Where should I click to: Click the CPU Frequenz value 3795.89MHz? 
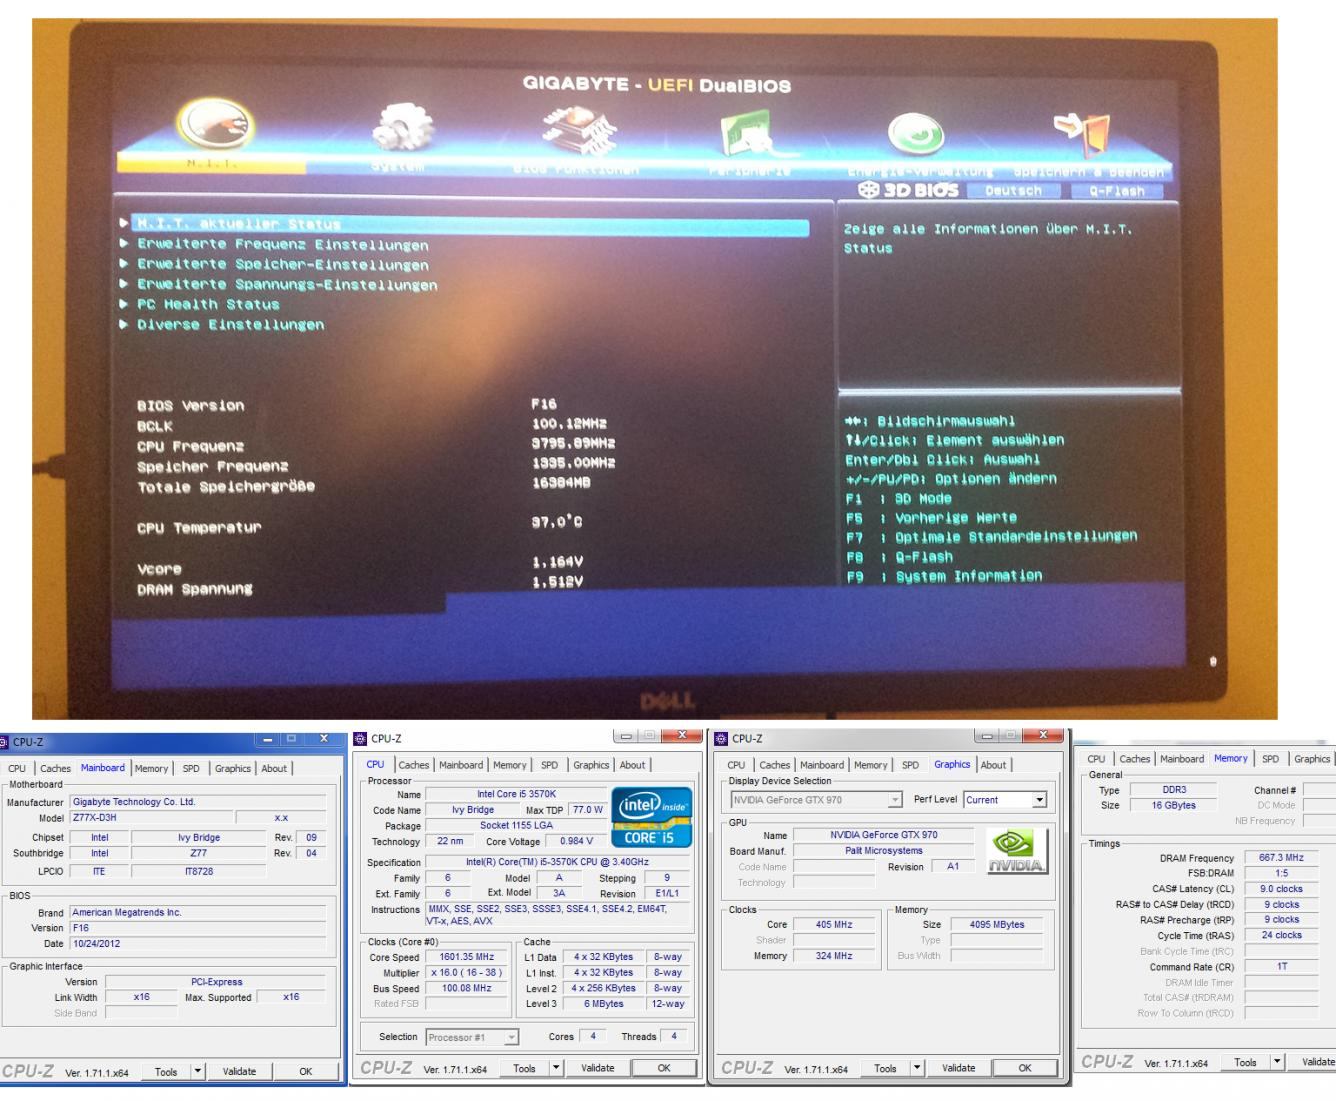(573, 444)
